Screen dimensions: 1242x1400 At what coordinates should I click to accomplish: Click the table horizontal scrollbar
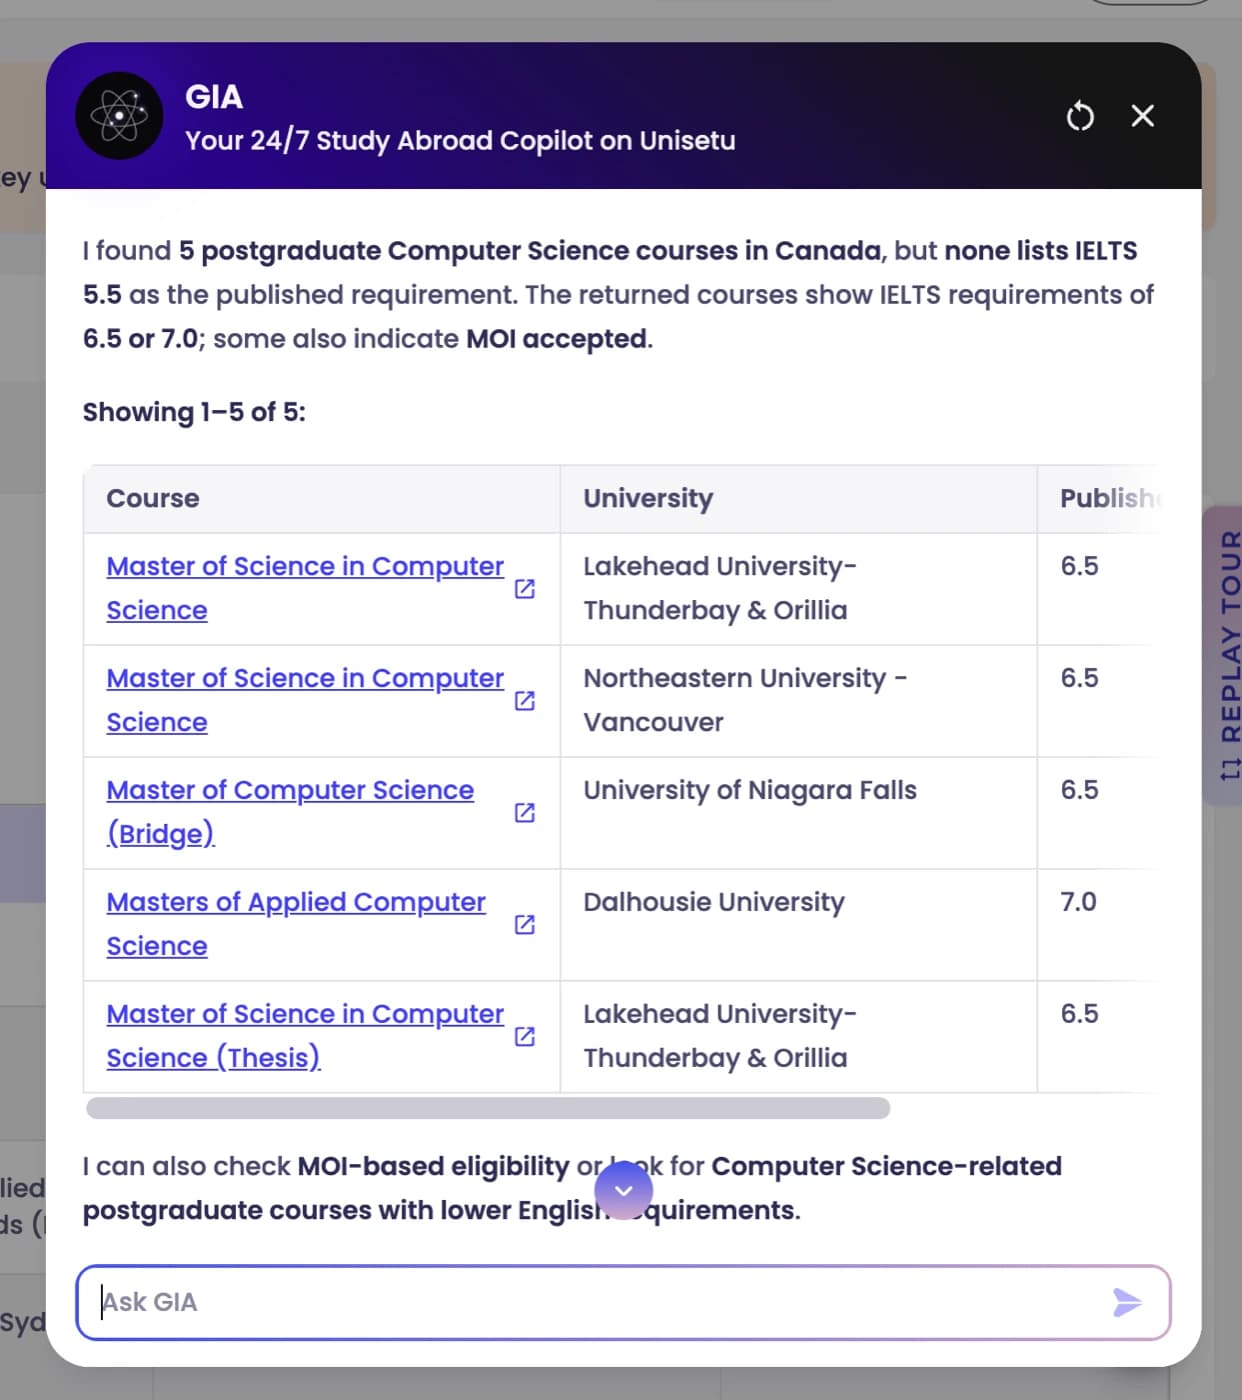pos(488,1108)
